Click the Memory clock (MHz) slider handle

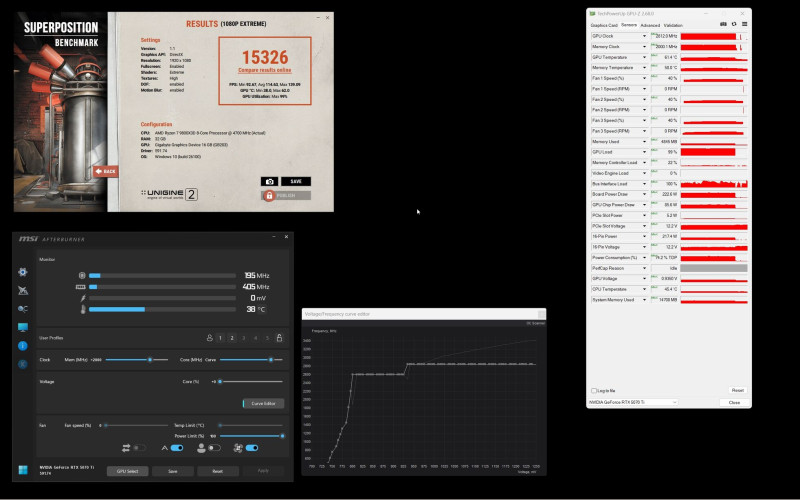(x=149, y=360)
